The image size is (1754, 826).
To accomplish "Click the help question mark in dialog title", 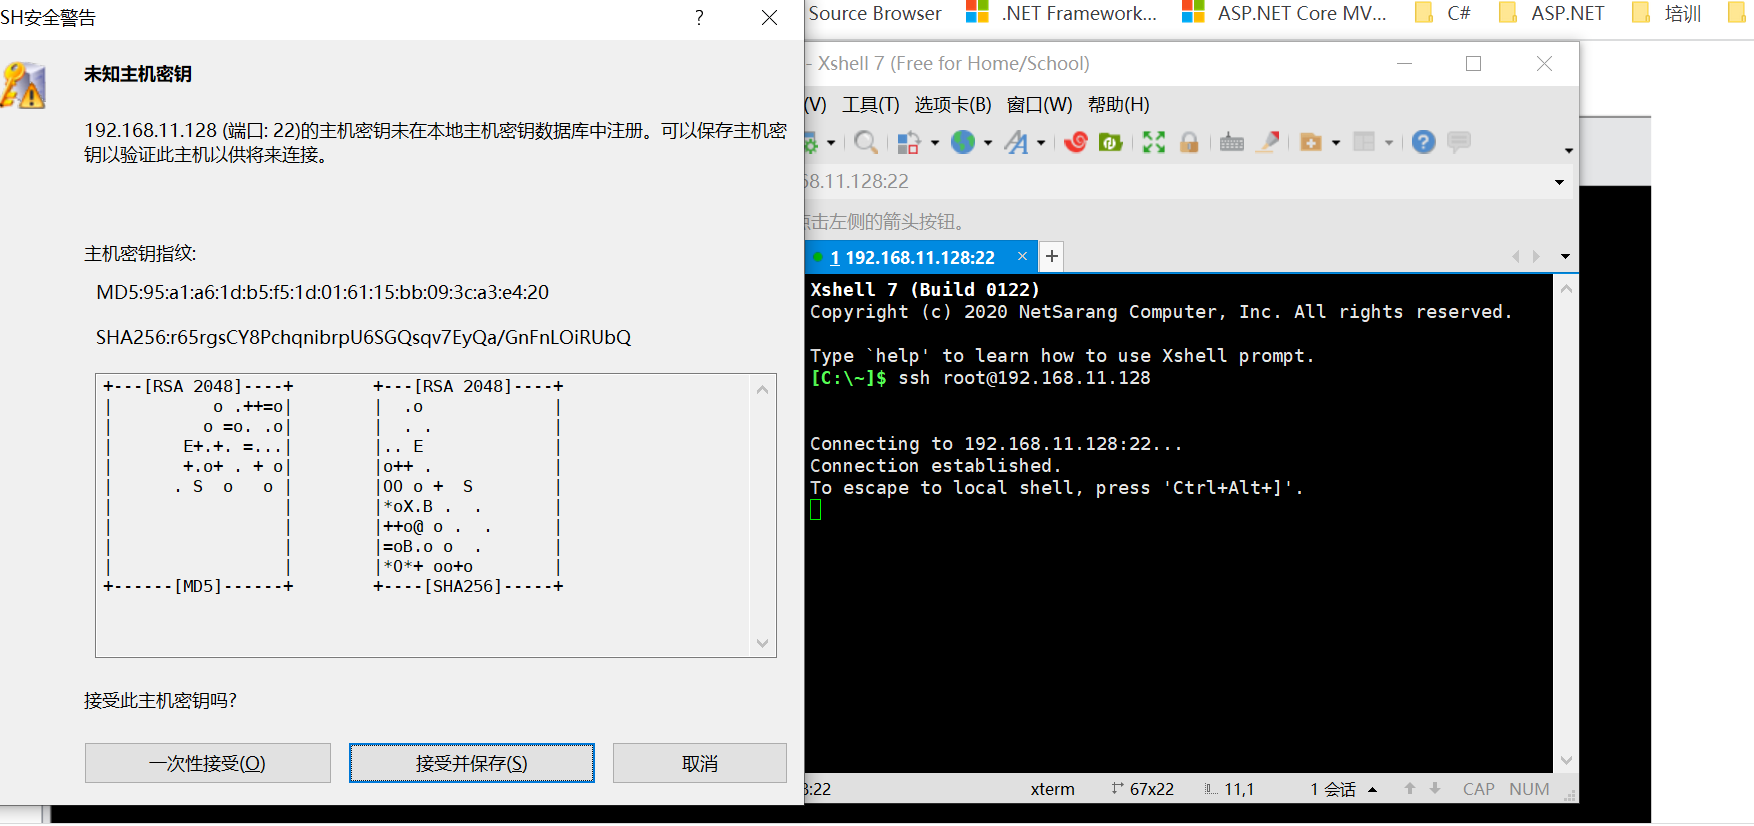I will point(699,17).
